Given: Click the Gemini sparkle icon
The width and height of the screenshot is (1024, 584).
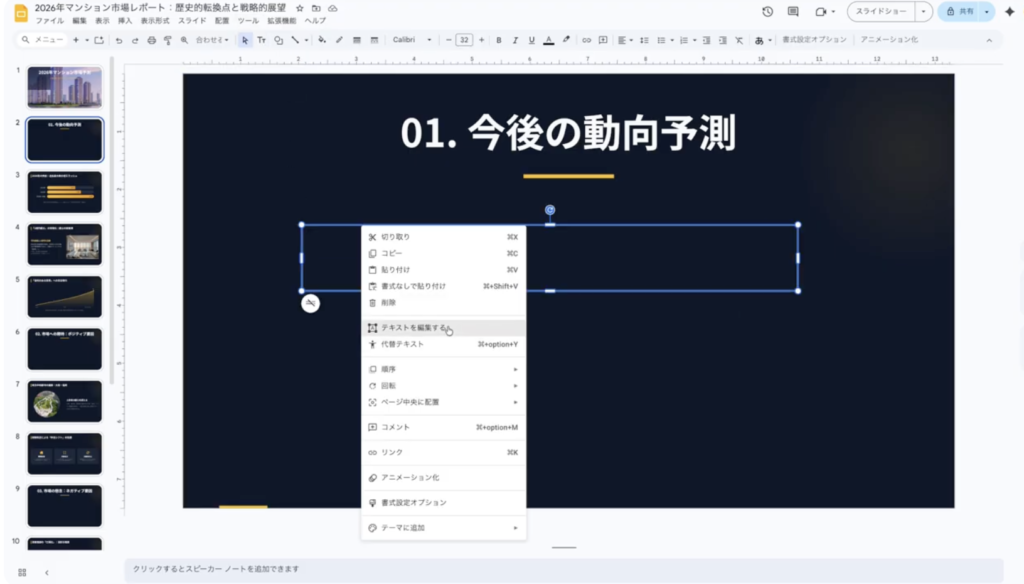Looking at the screenshot, I should 1009,12.
